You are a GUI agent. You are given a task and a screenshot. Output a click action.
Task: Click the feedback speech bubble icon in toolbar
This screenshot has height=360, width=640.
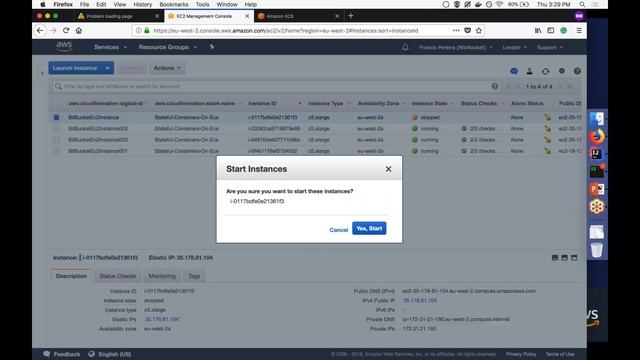click(x=514, y=71)
